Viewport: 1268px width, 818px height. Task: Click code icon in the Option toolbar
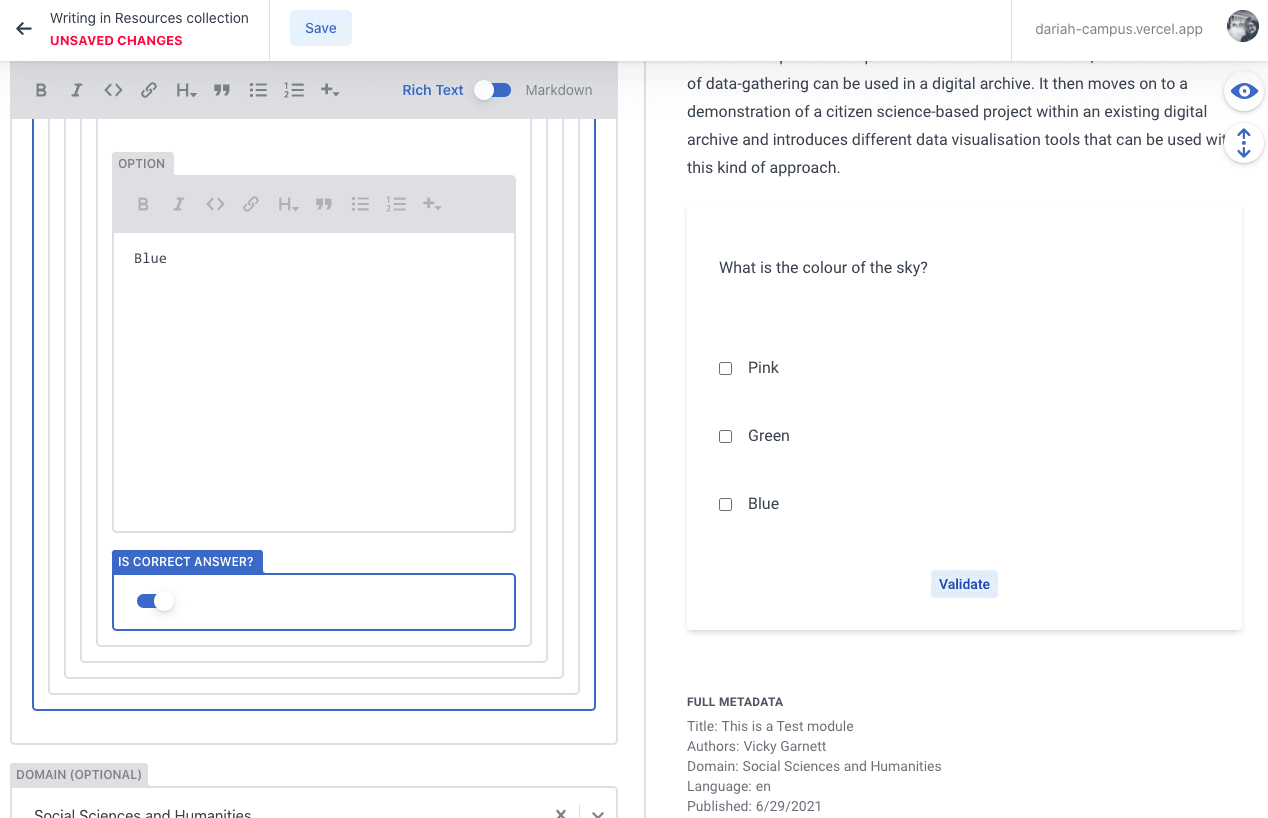coord(215,204)
